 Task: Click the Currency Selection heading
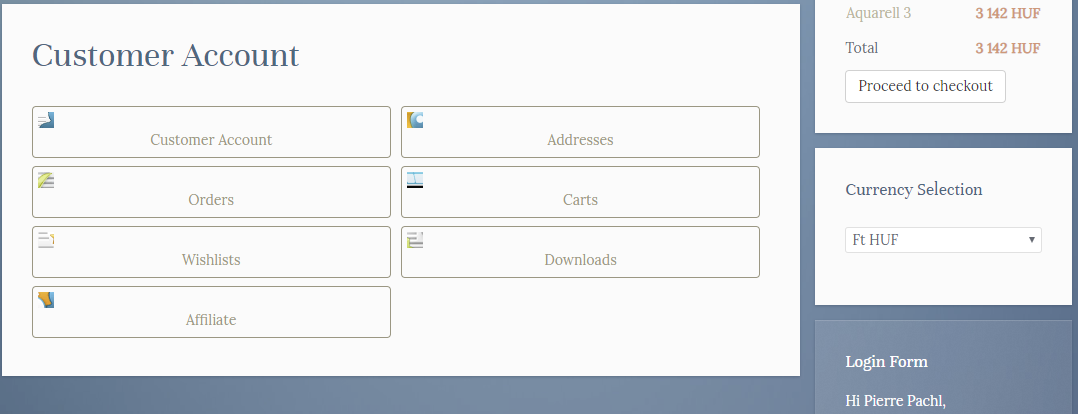[914, 190]
